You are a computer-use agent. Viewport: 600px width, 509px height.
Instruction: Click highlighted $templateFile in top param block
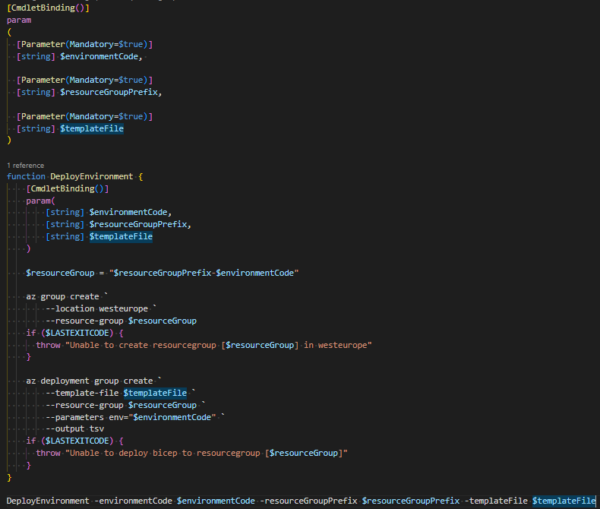click(91, 129)
